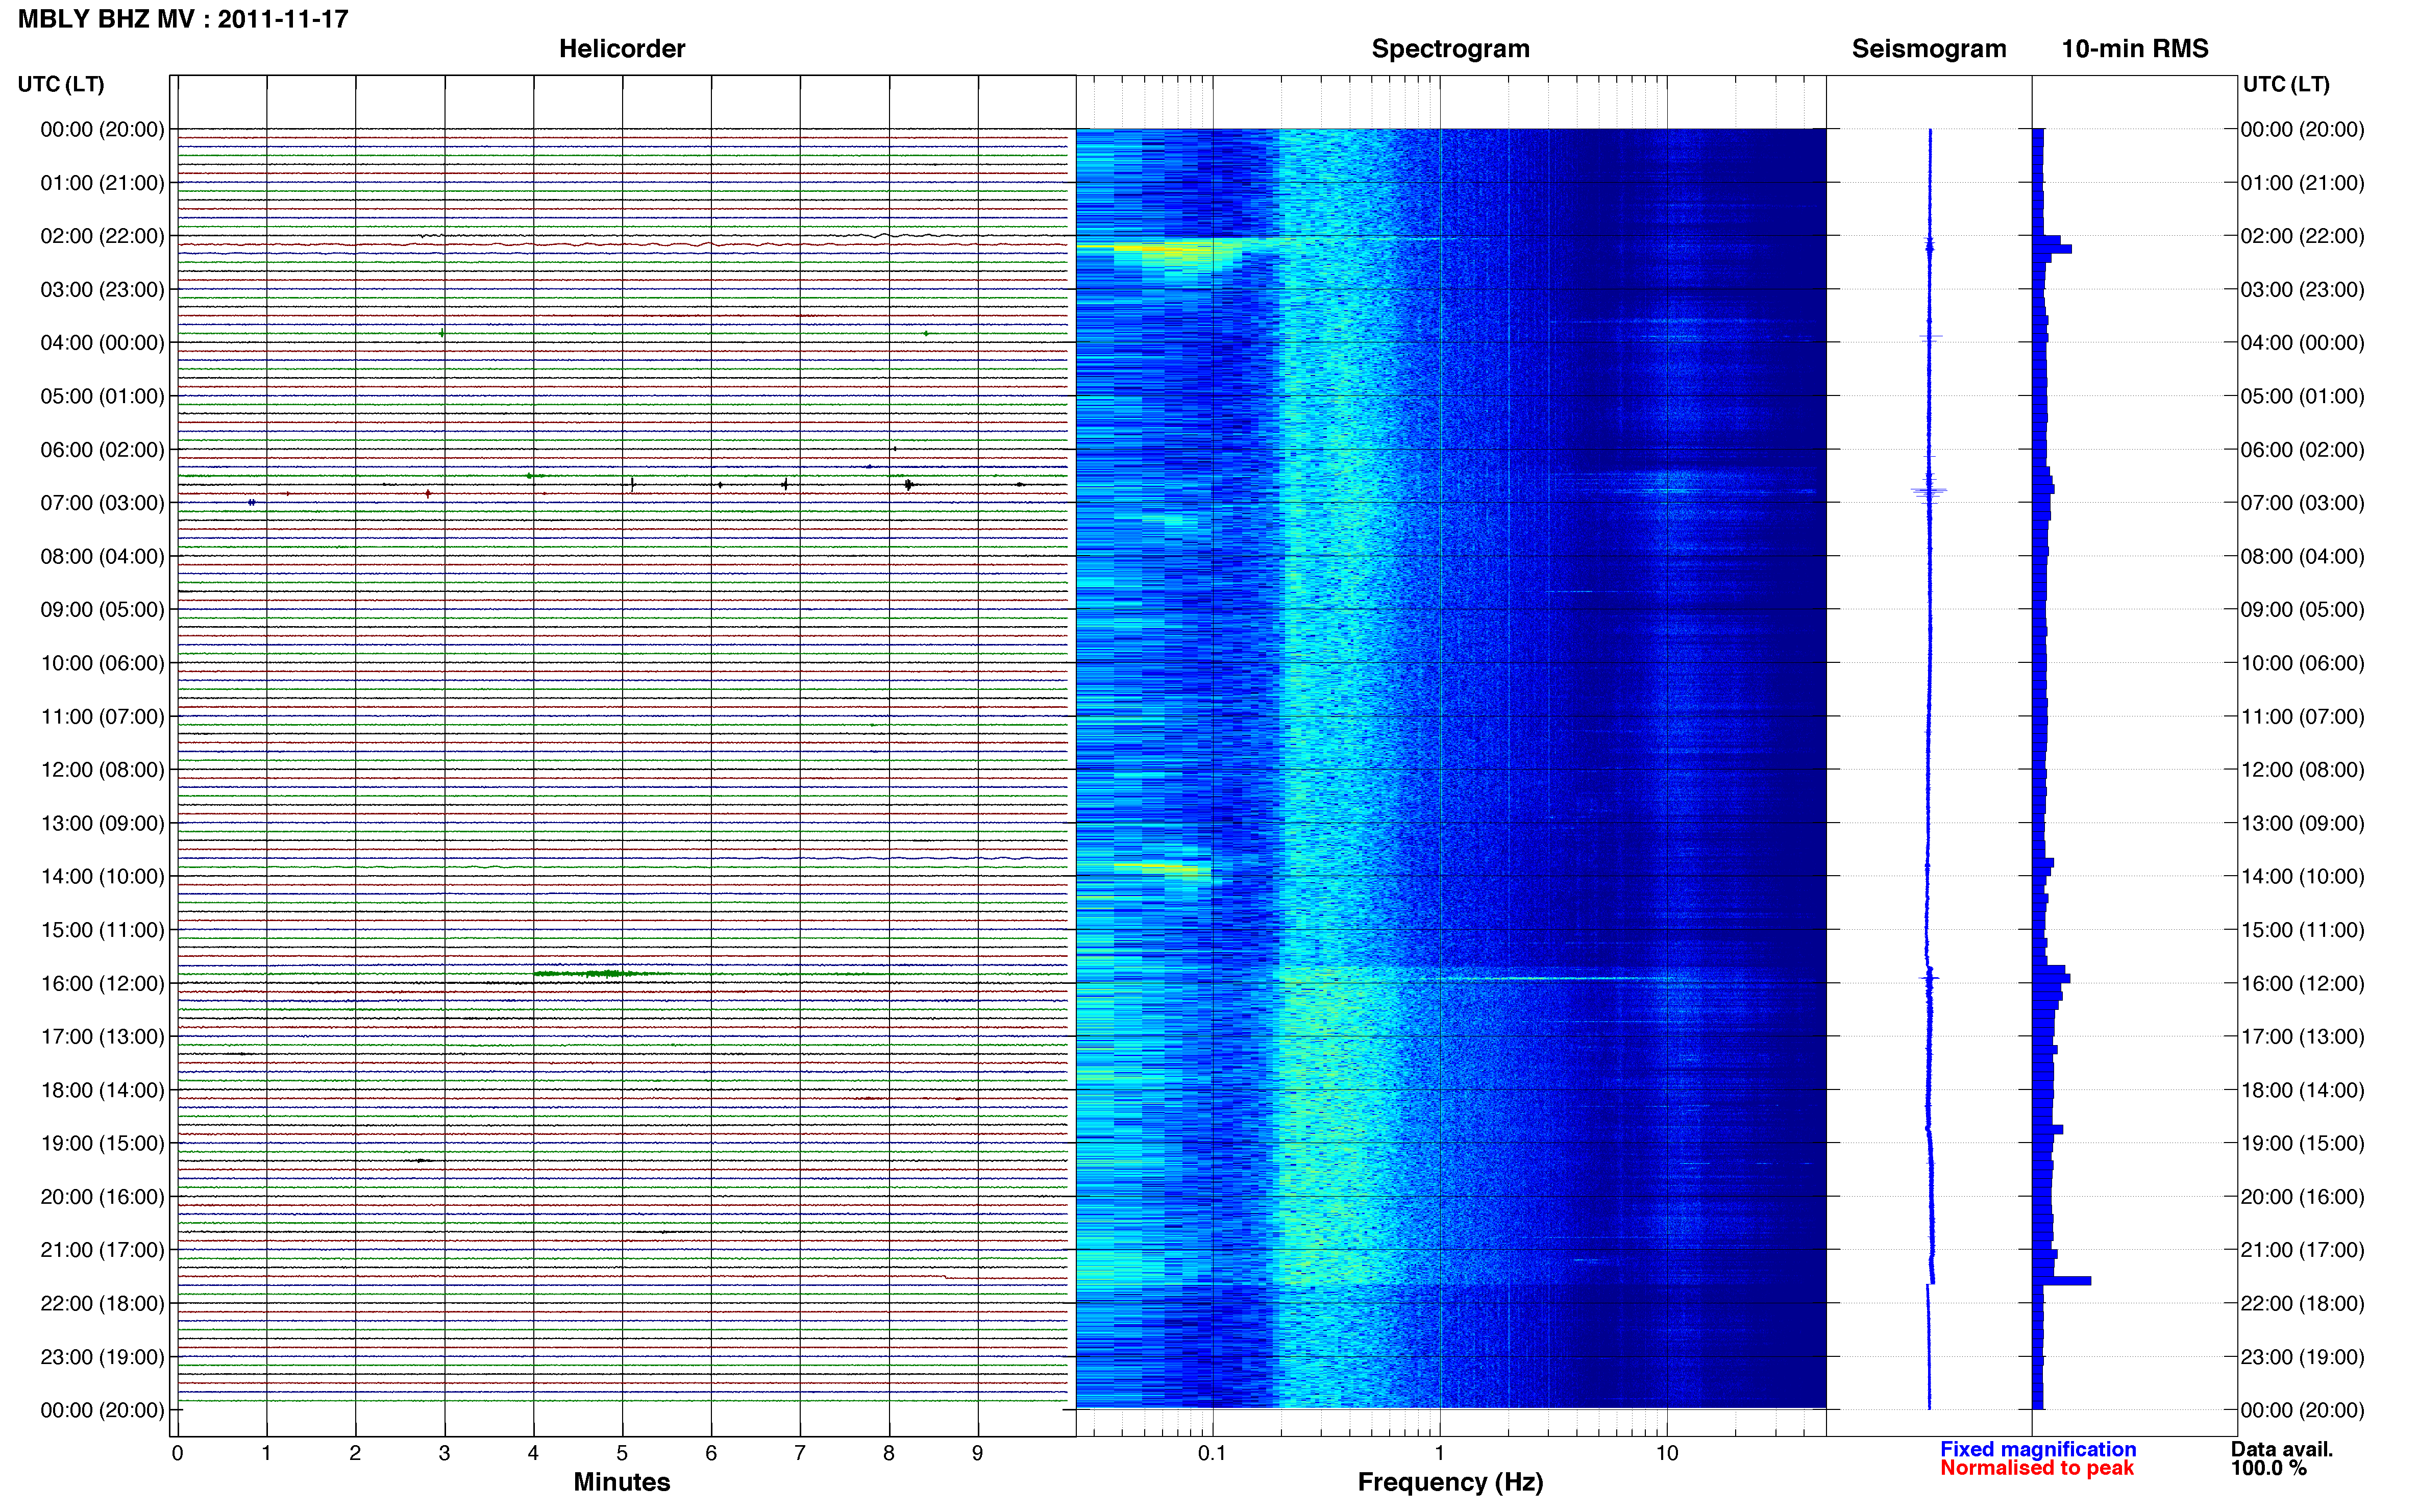The width and height of the screenshot is (2419, 1512).
Task: Click the "UTC (LT)" label on the right axis
Action: [x=2286, y=84]
